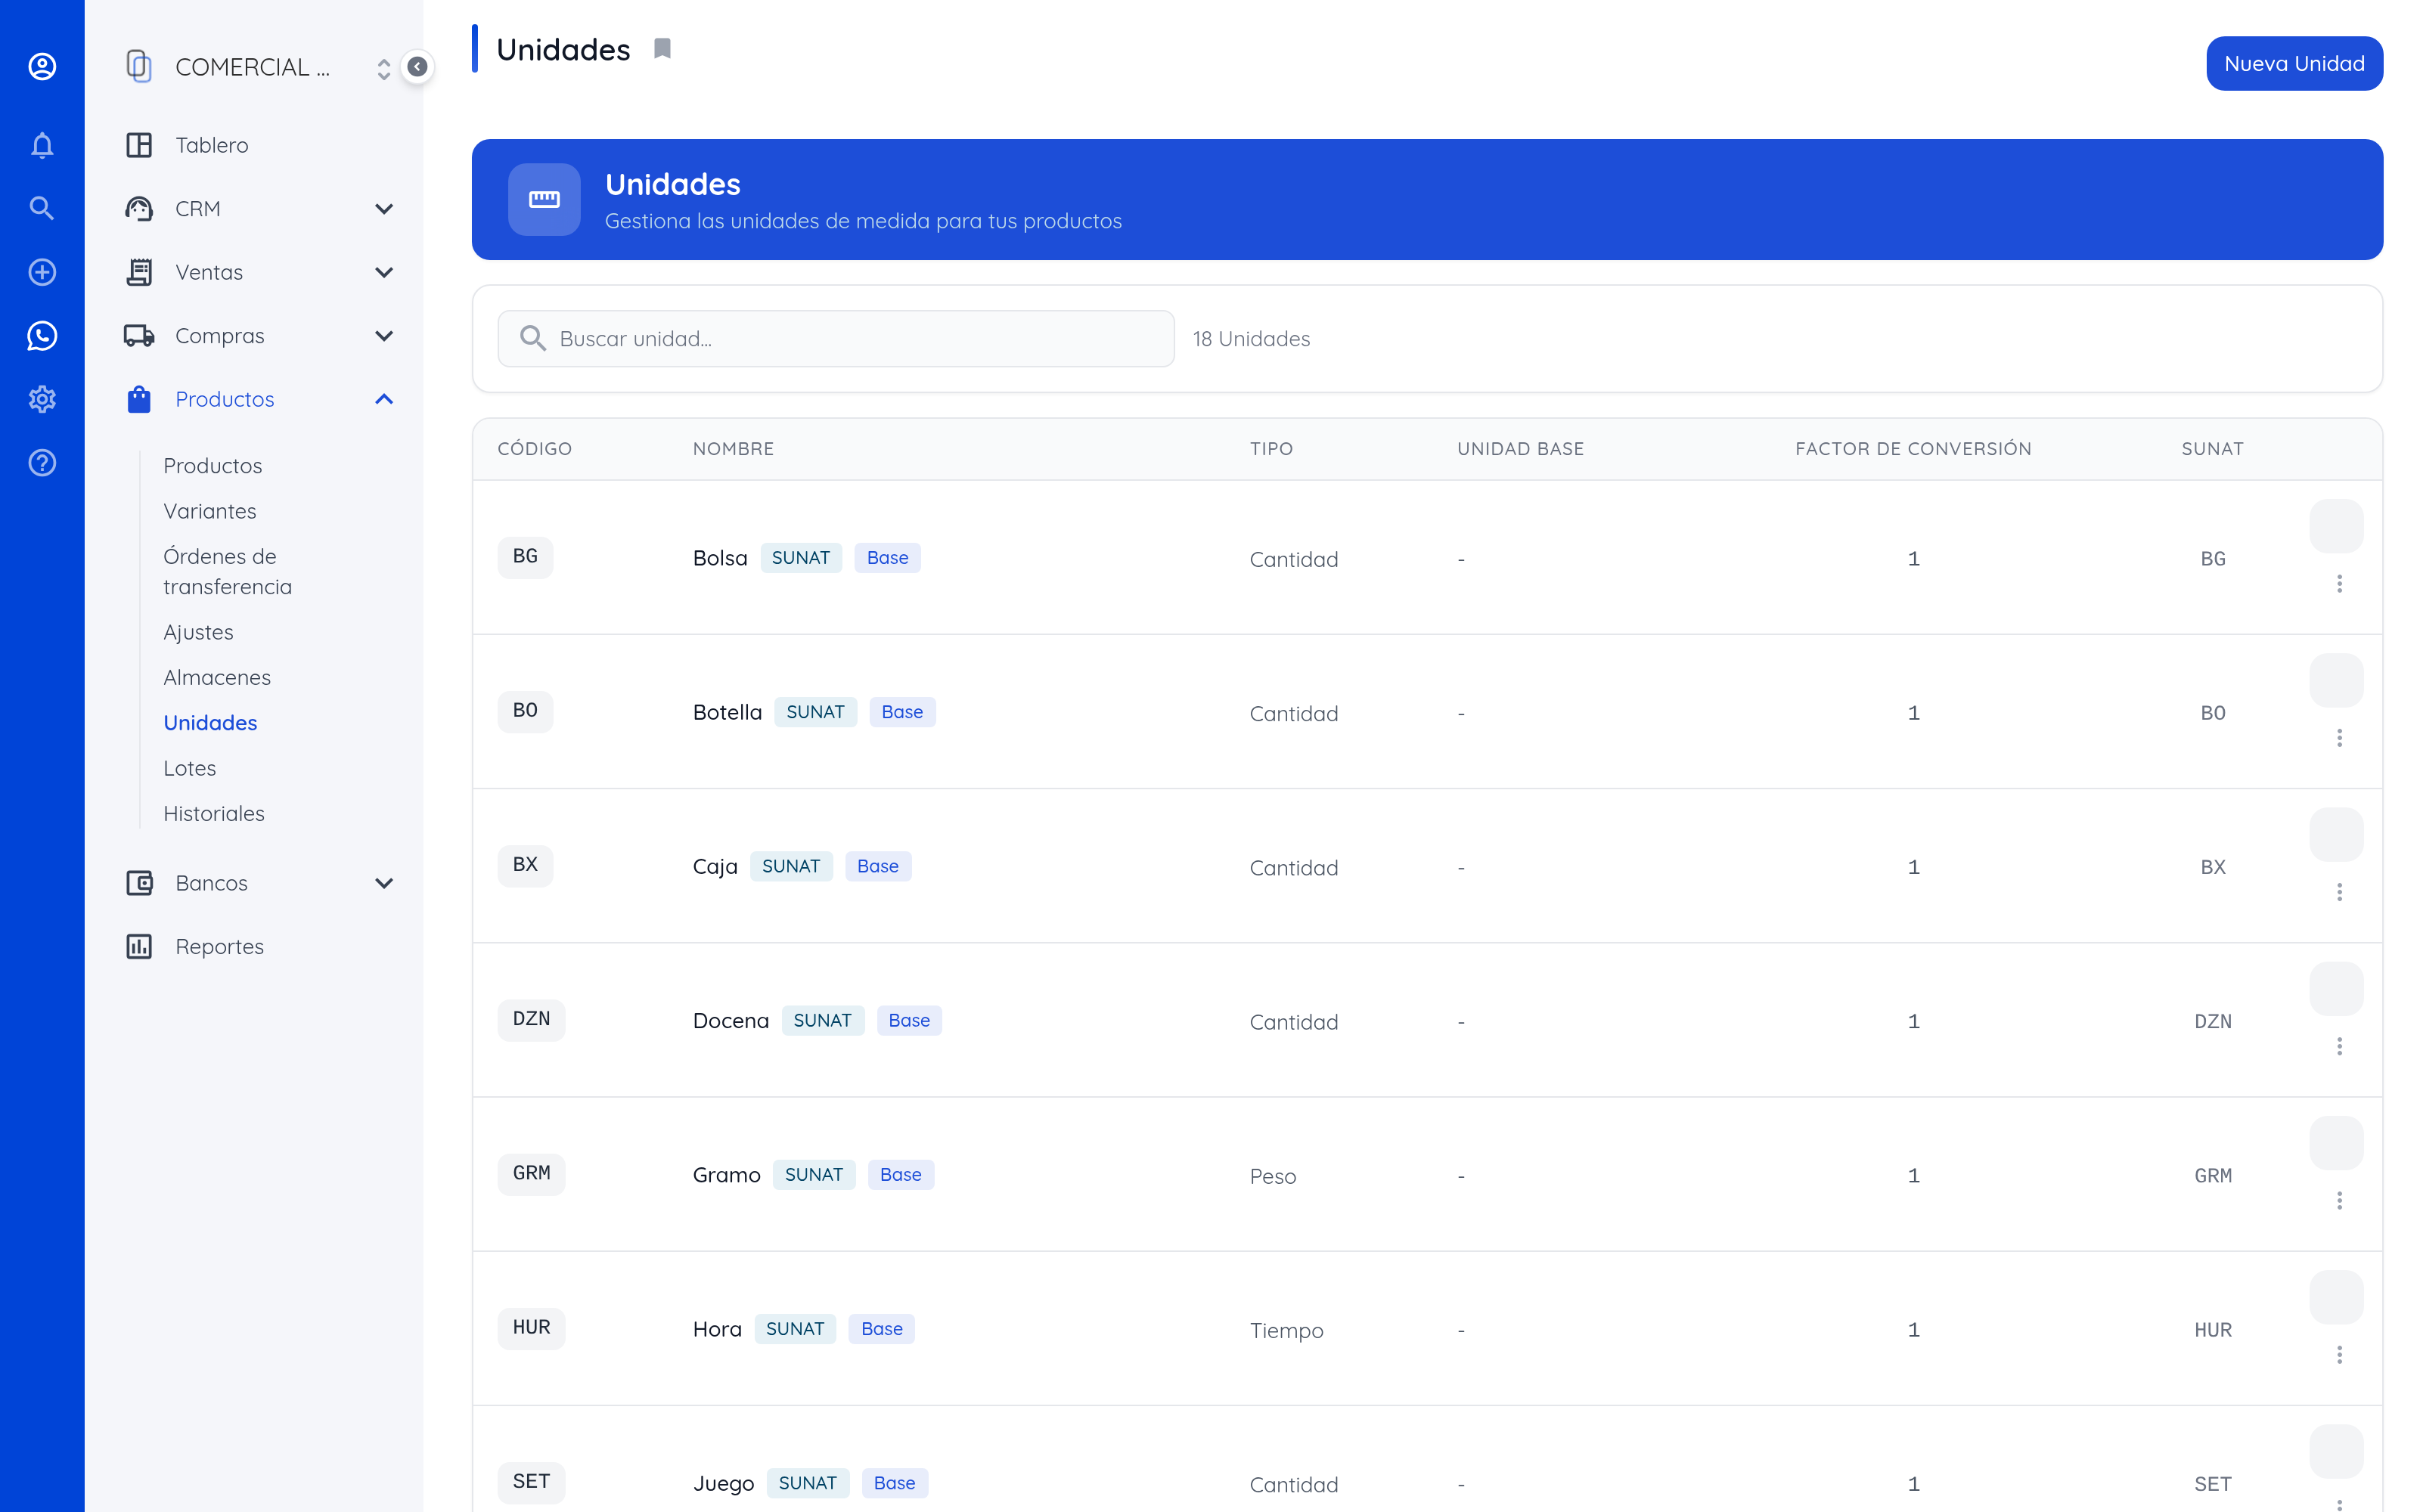Click the bookmark icon beside Unidades title
The image size is (2420, 1512).
click(662, 49)
